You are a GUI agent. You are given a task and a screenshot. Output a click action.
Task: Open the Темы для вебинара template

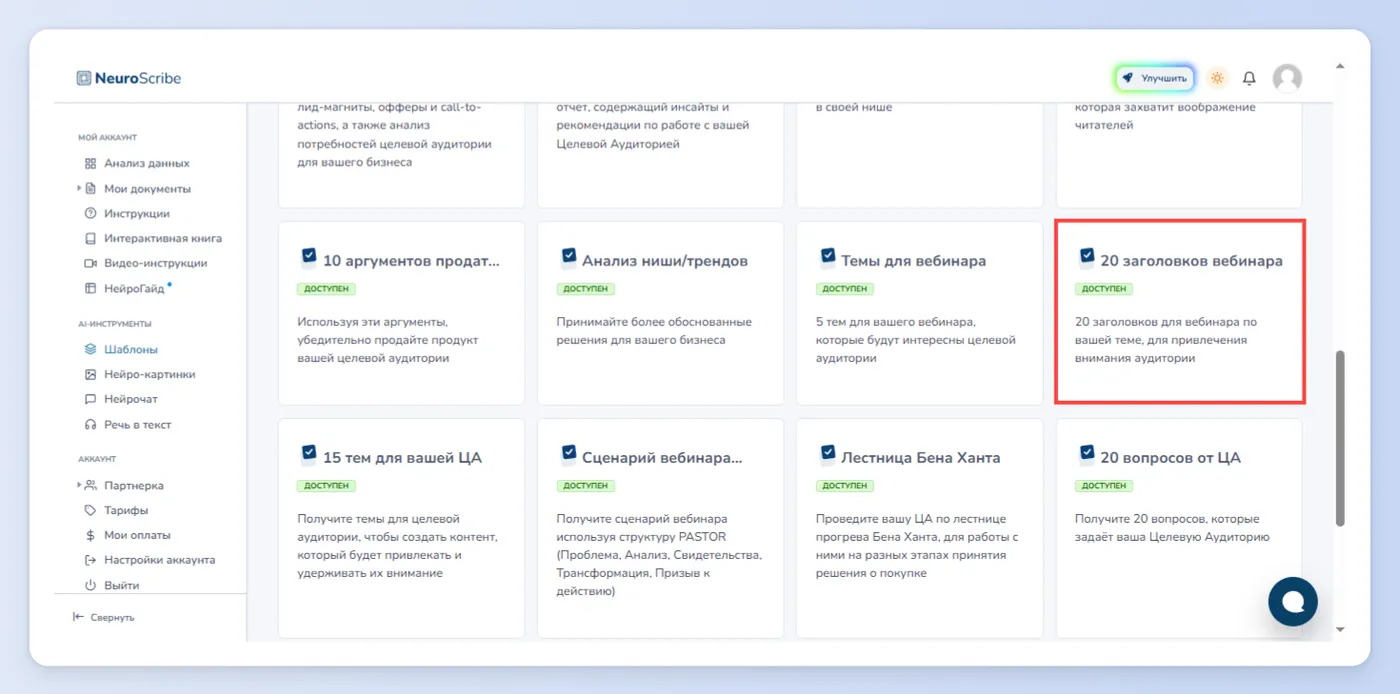pyautogui.click(x=919, y=313)
